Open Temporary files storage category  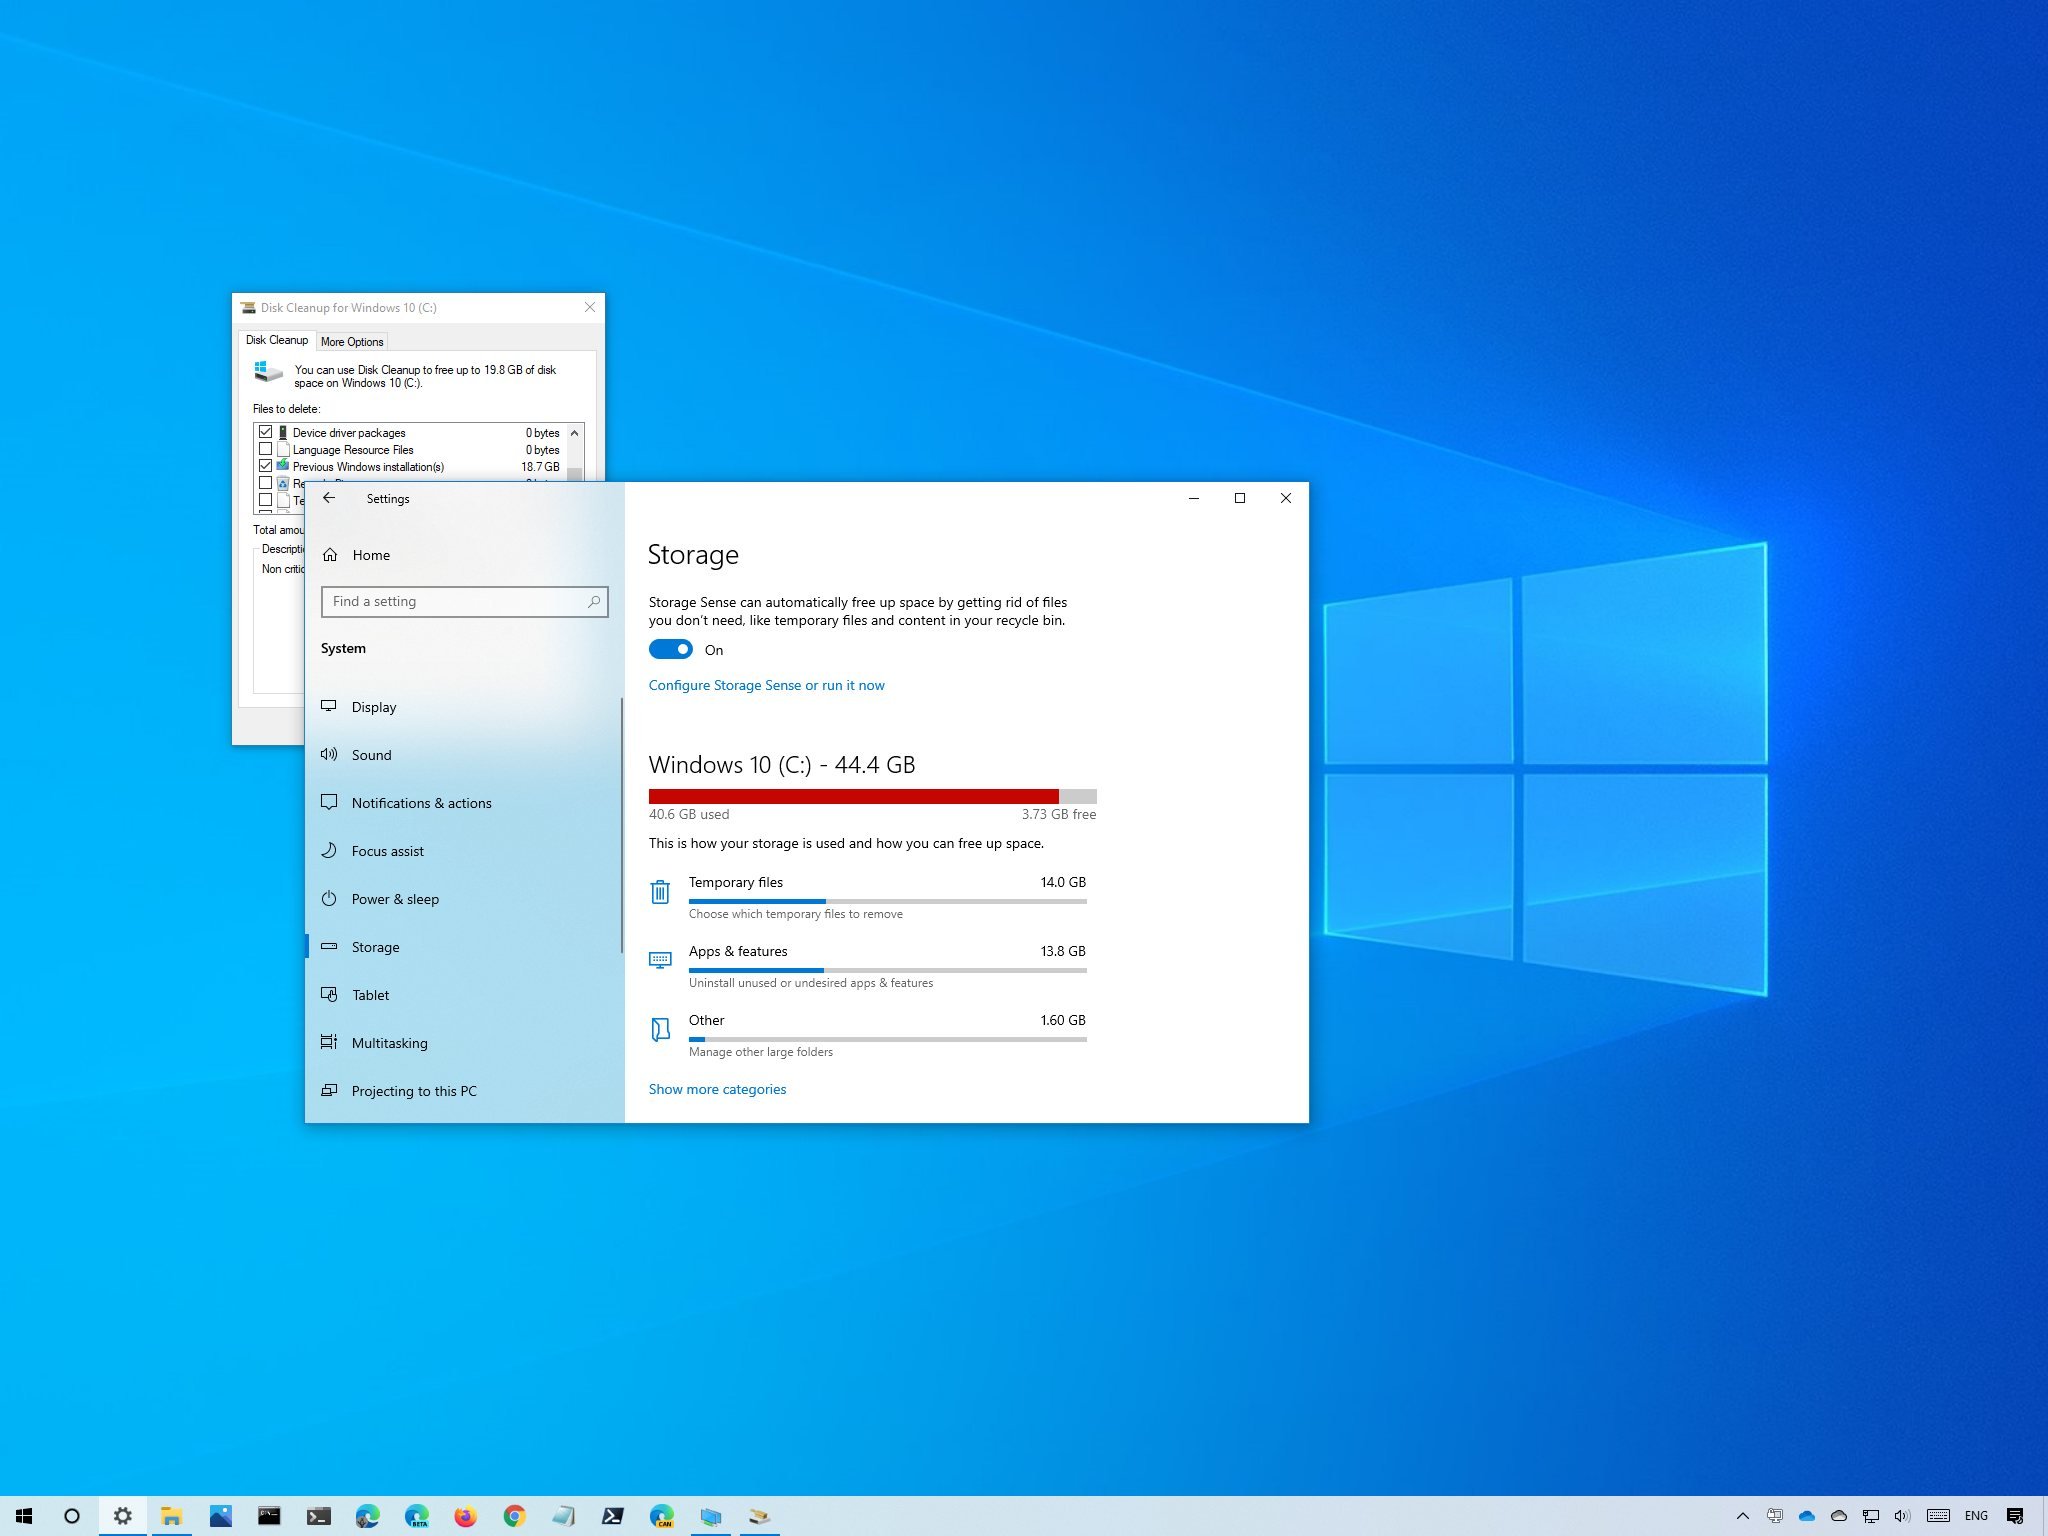tap(867, 896)
